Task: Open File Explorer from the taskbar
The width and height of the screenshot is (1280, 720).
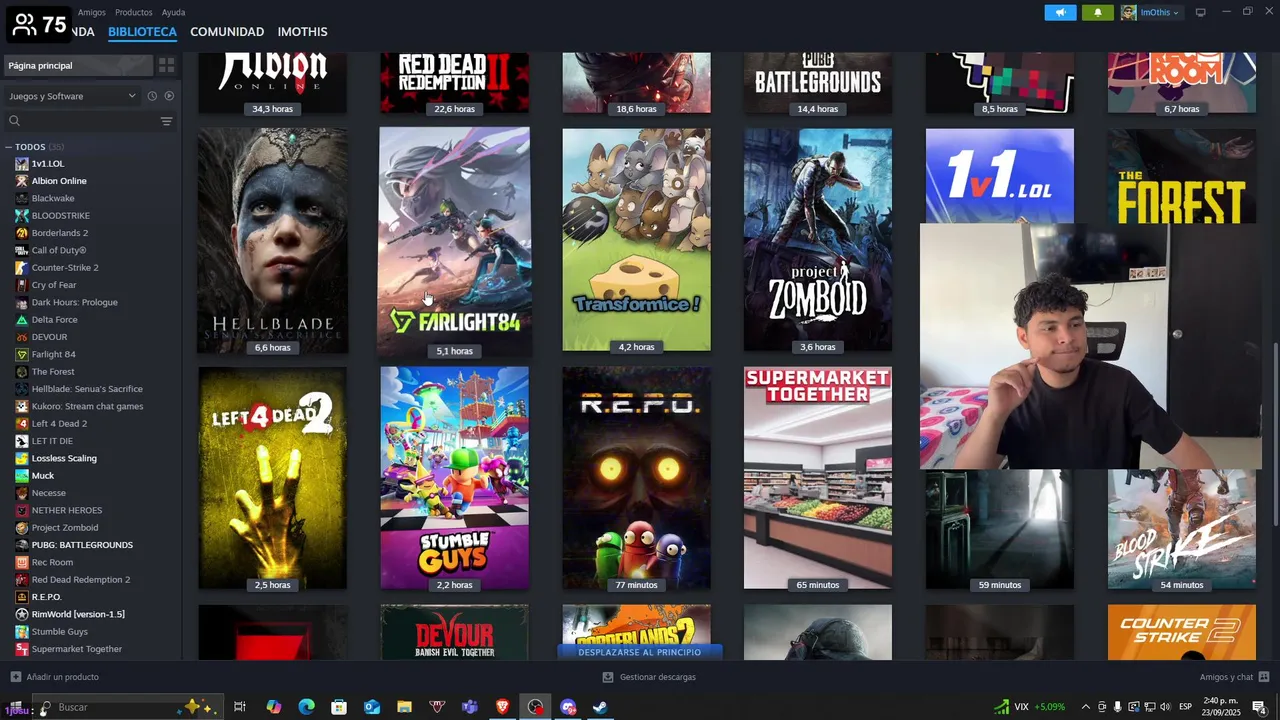Action: [404, 707]
